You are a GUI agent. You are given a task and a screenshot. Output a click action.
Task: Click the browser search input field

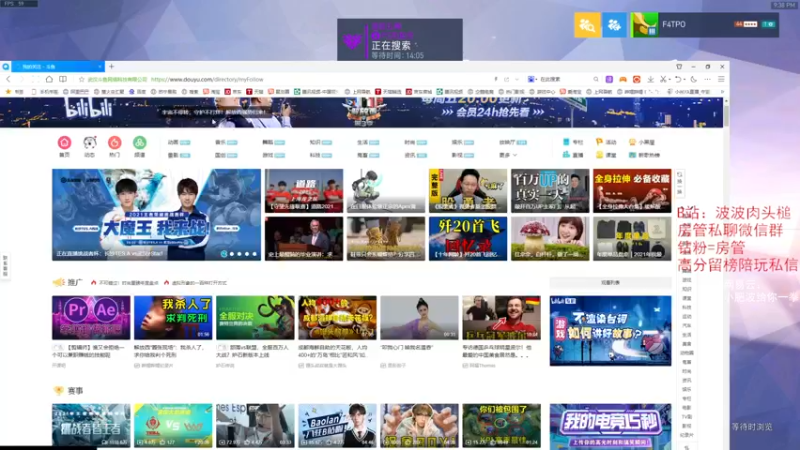click(x=564, y=79)
